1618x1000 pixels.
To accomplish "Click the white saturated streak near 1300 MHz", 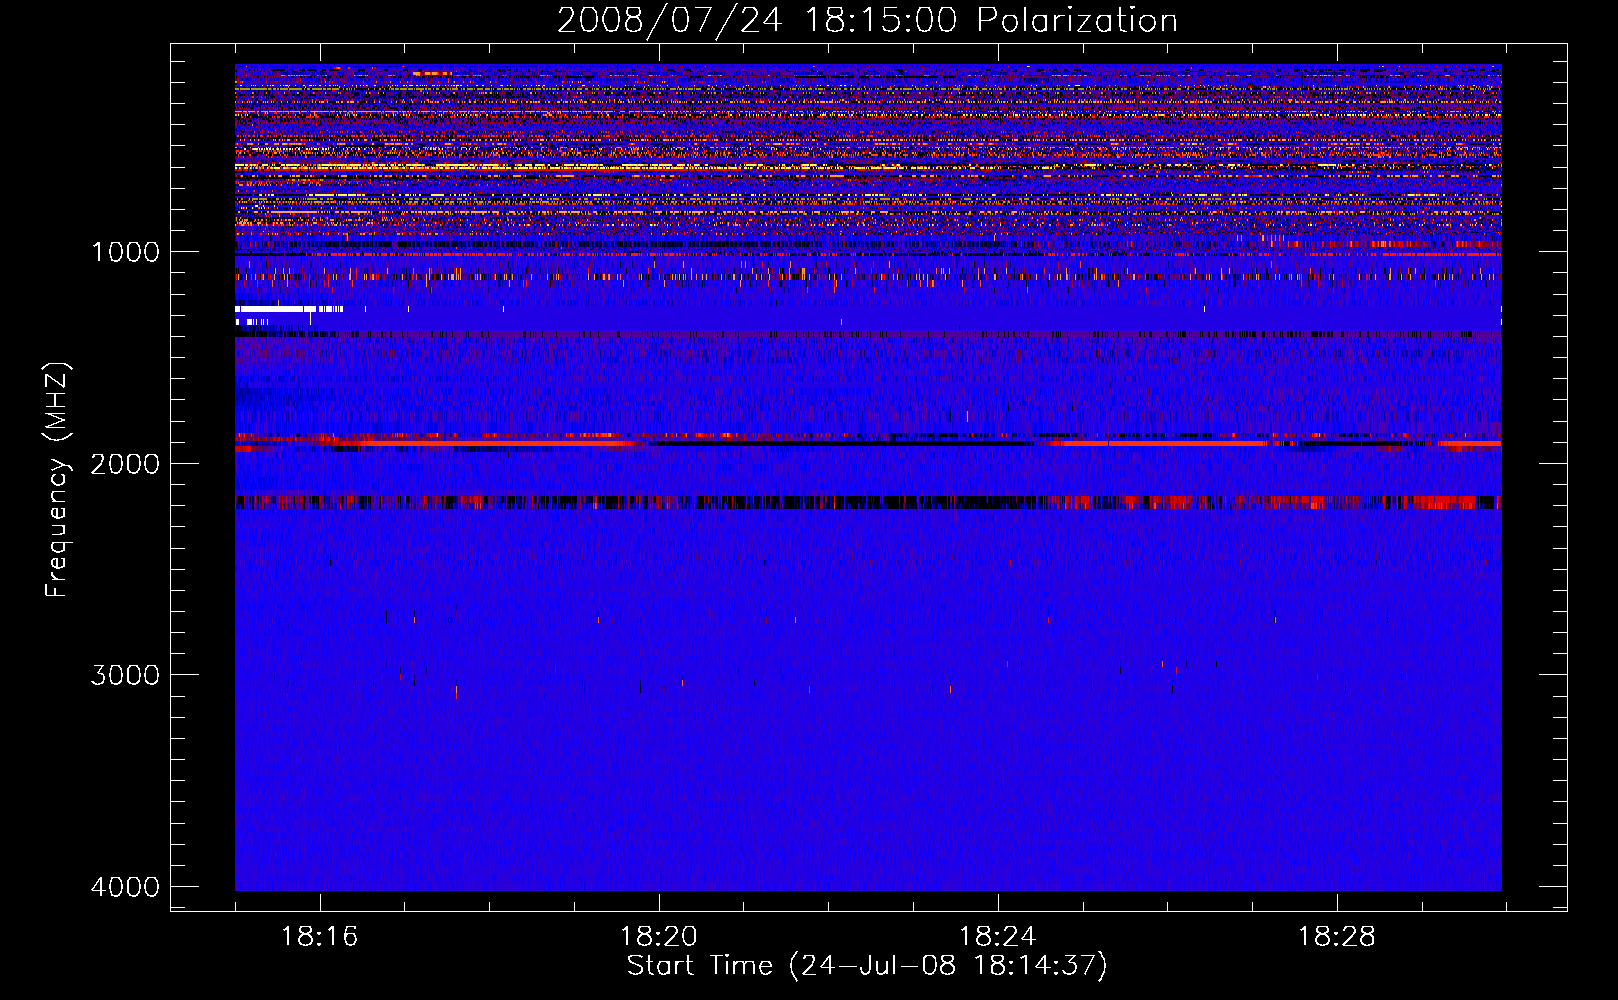I will [289, 309].
